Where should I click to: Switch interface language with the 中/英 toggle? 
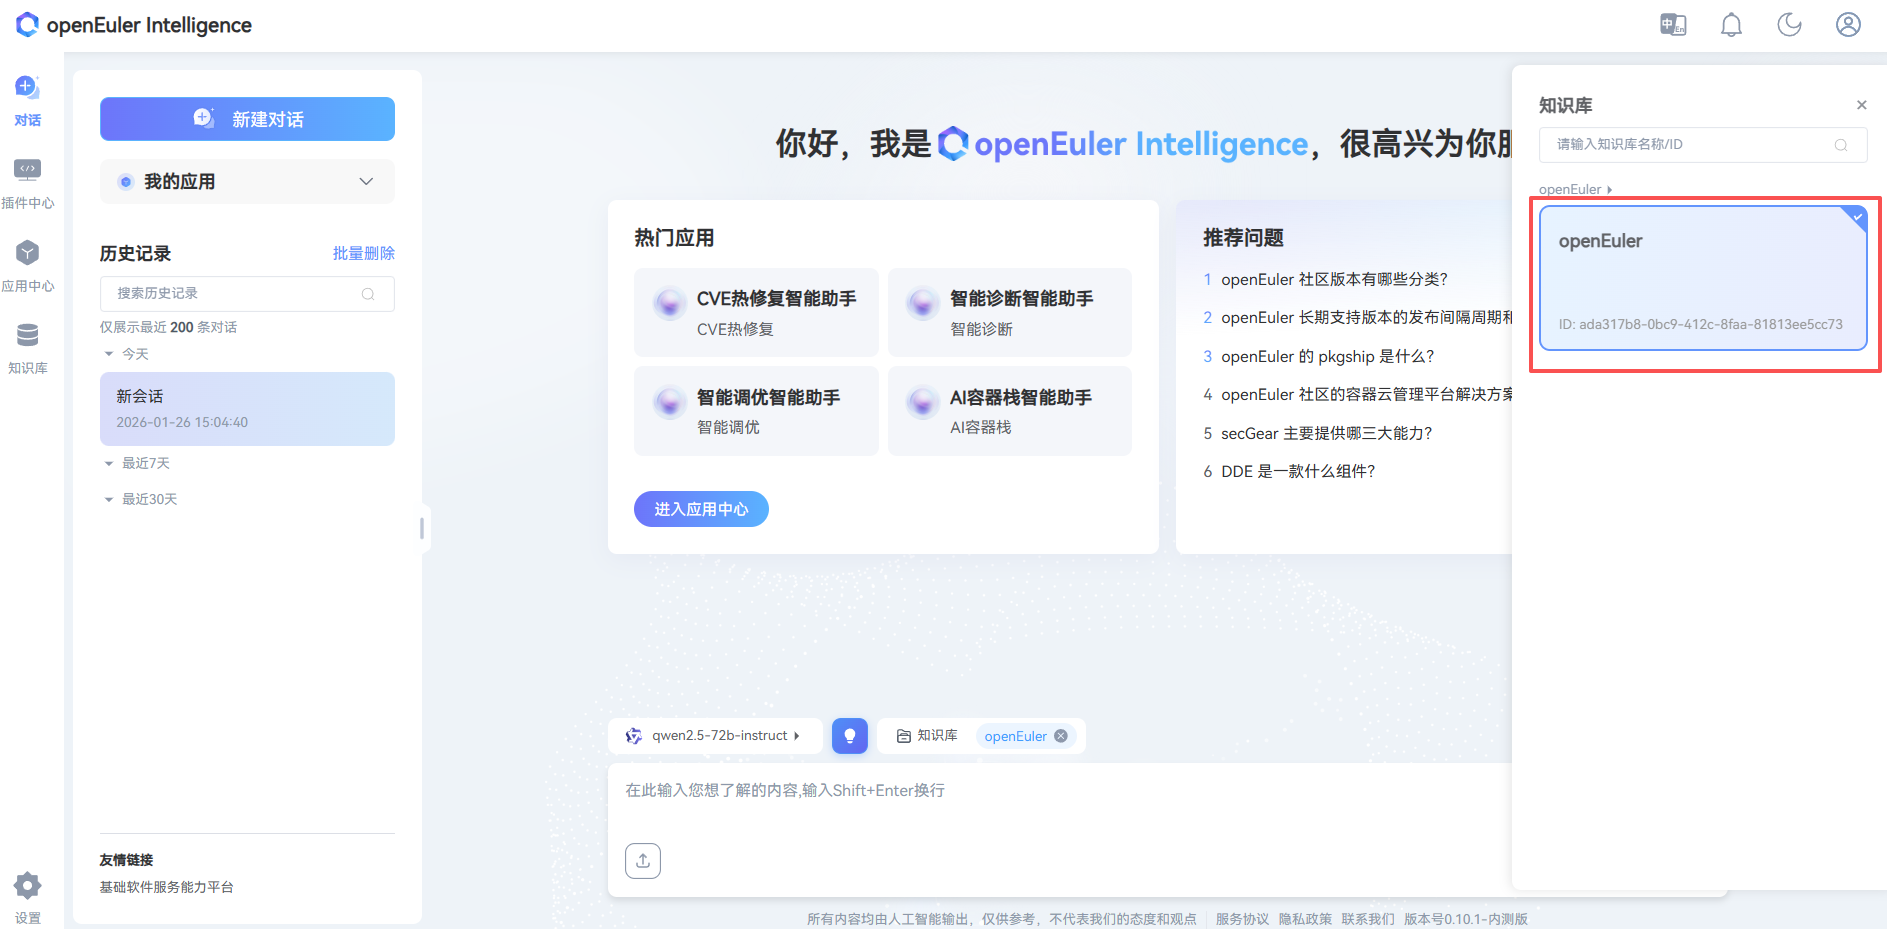click(x=1673, y=24)
